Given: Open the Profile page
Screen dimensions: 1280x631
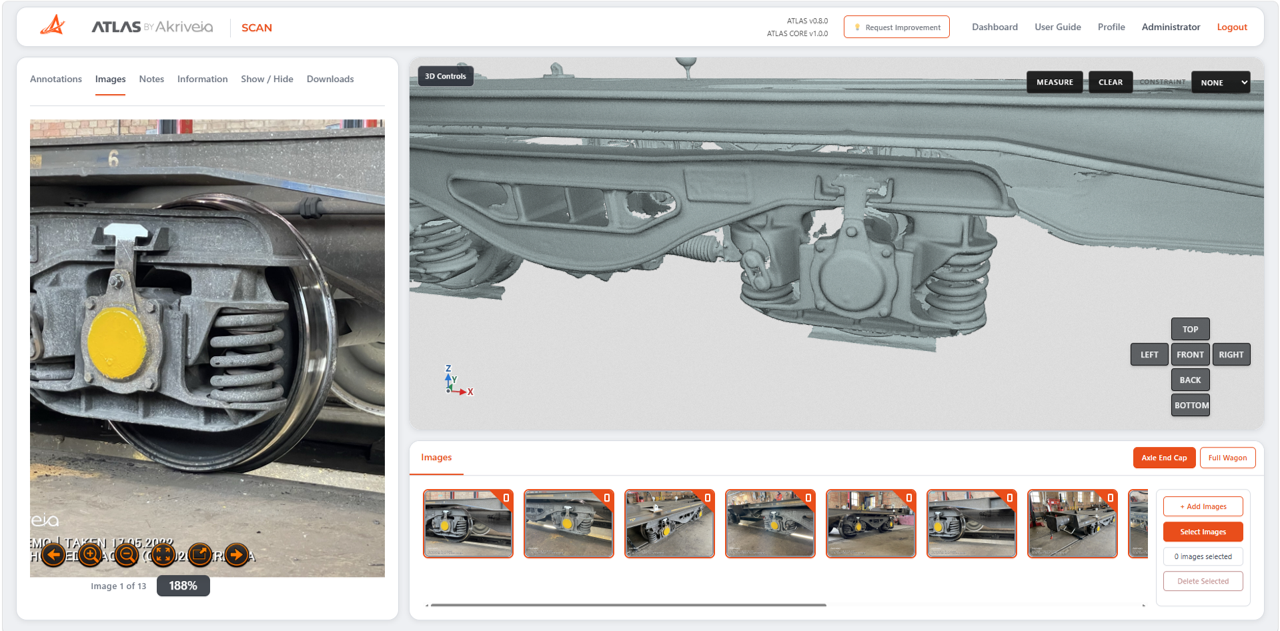Looking at the screenshot, I should pyautogui.click(x=1111, y=27).
